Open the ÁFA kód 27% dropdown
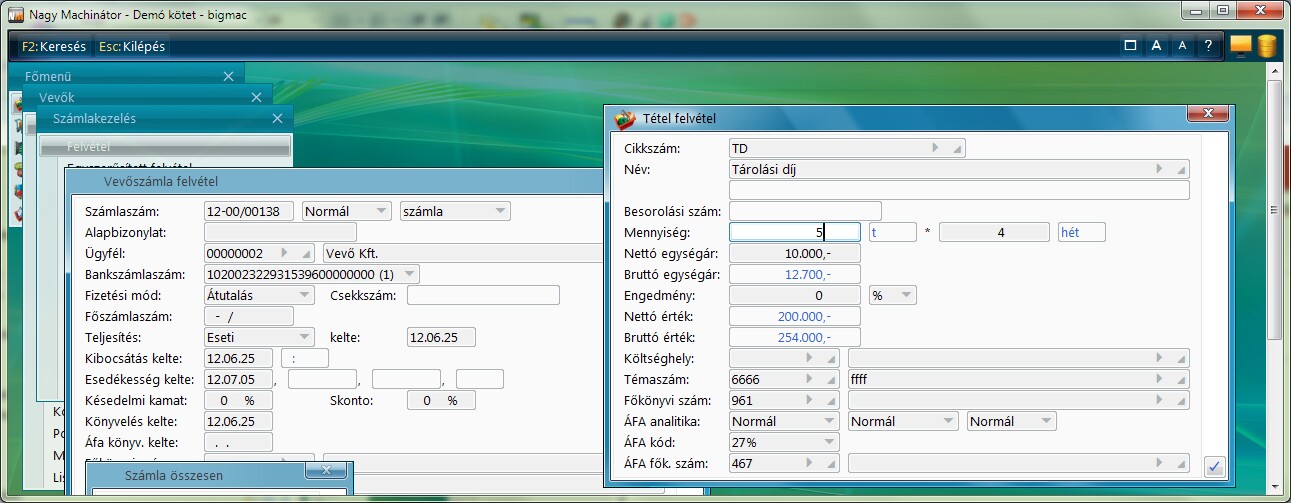Screen dimensions: 1291x503 829,442
